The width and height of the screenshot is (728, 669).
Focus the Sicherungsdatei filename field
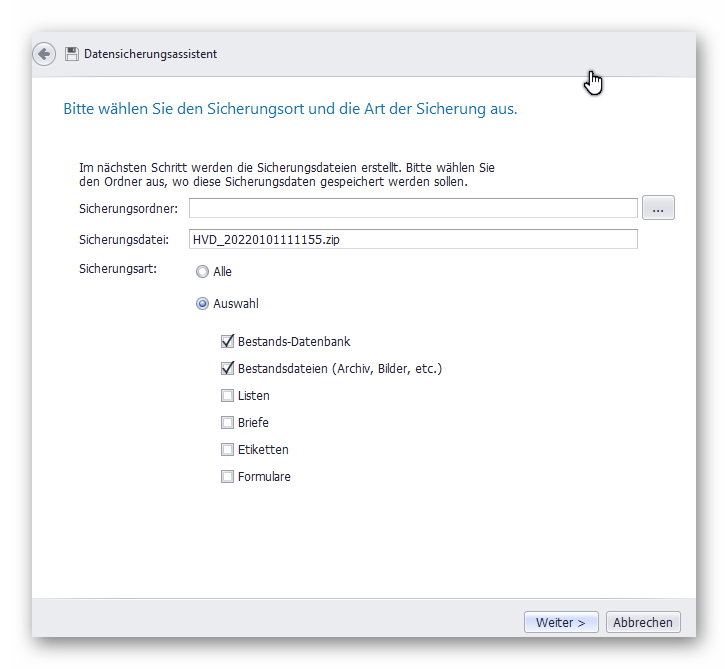[412, 239]
